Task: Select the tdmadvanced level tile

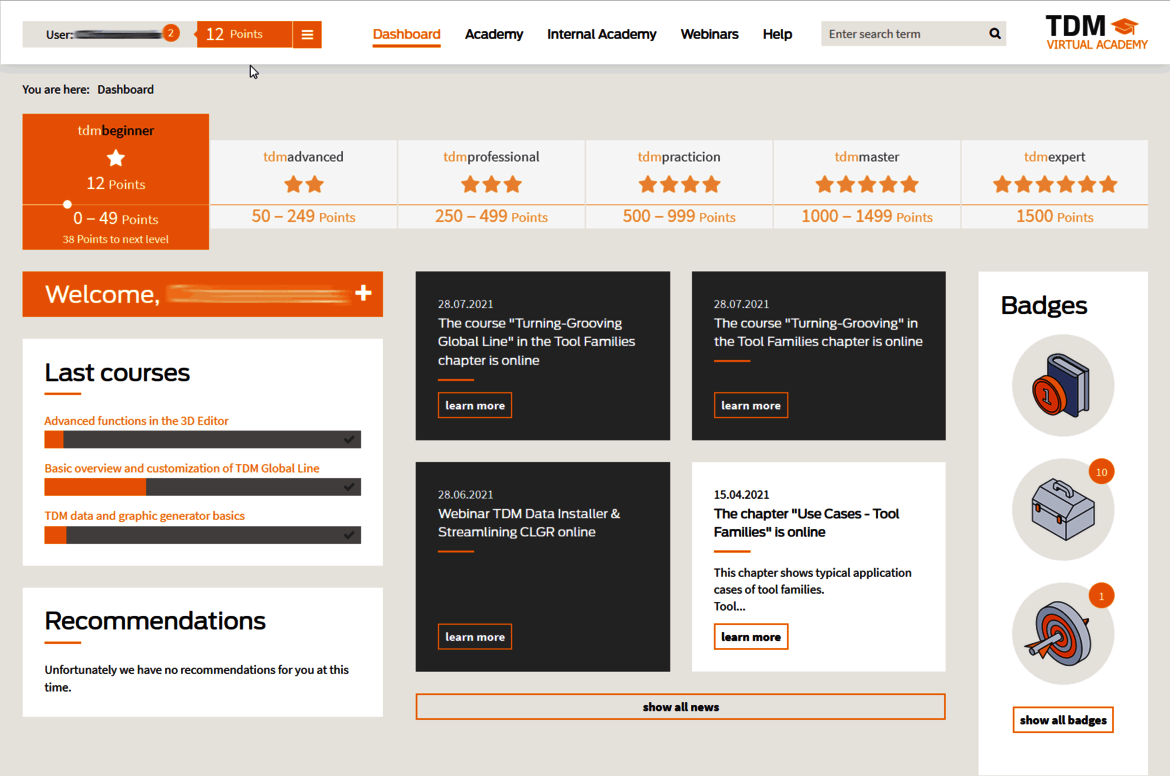Action: 304,184
